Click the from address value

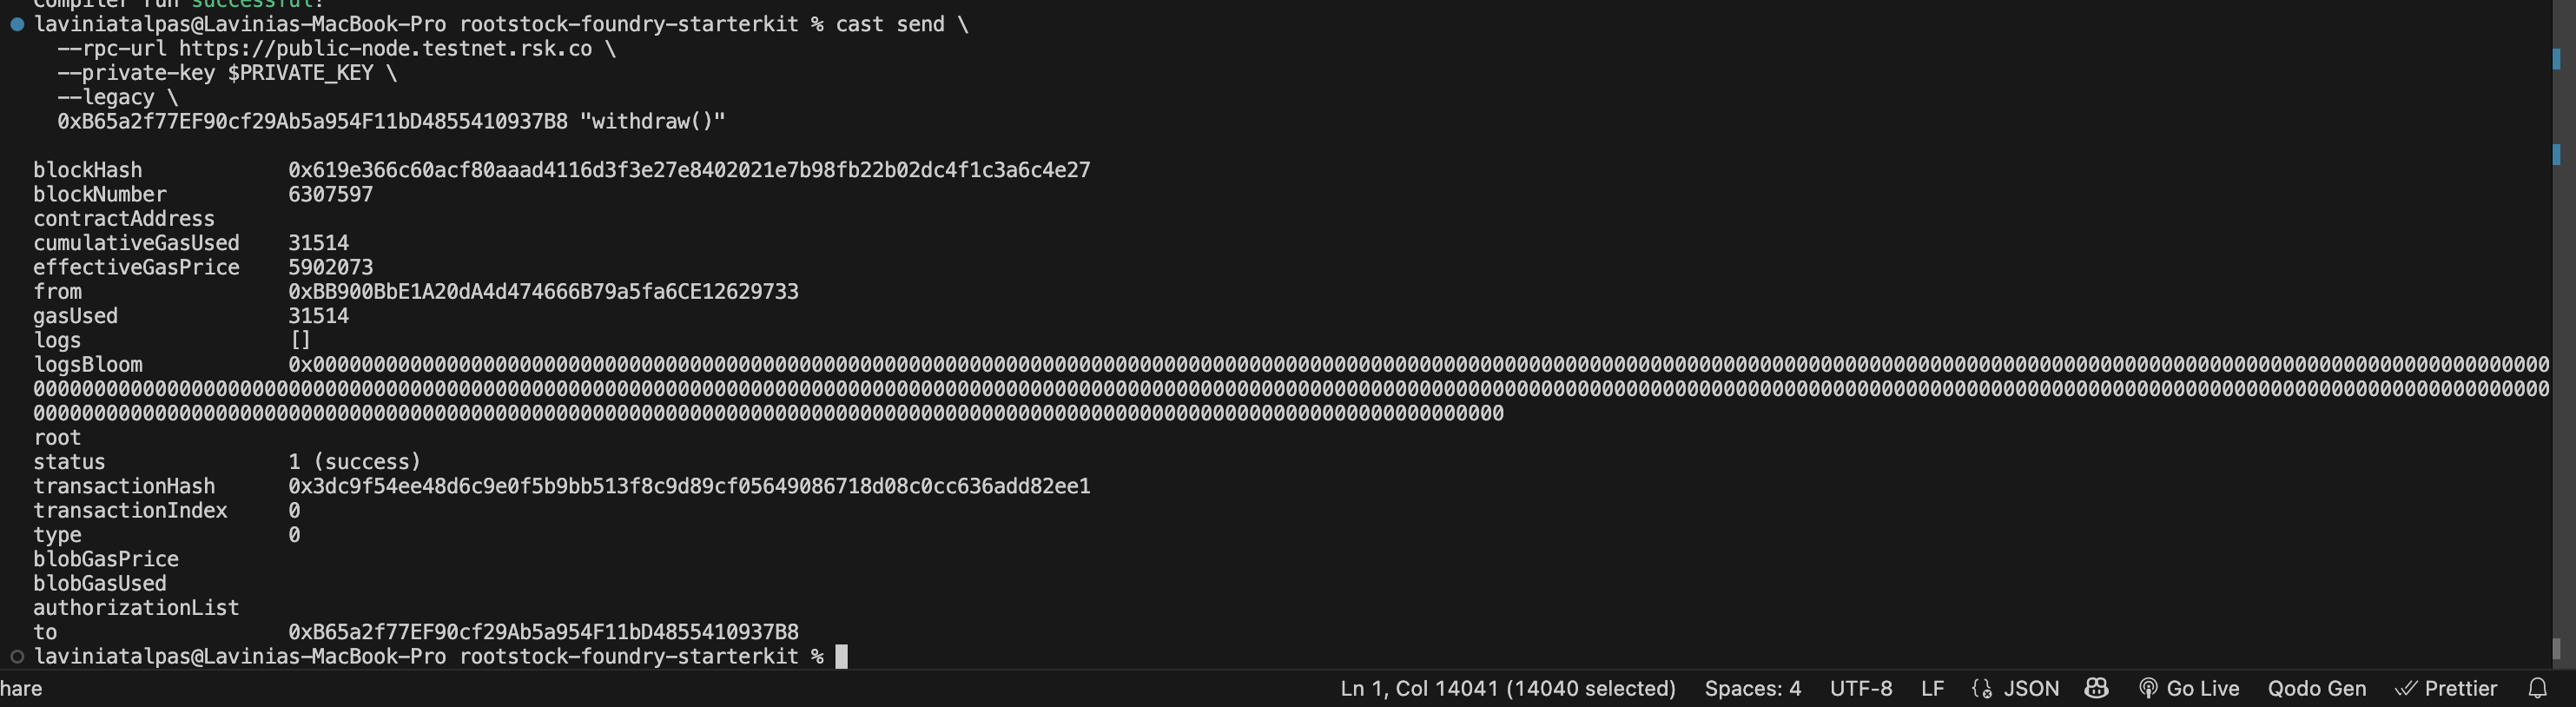(543, 291)
